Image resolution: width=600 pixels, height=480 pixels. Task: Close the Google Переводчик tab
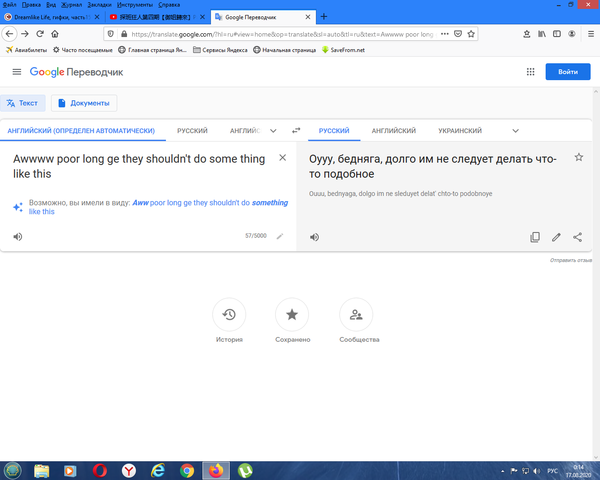pyautogui.click(x=308, y=17)
